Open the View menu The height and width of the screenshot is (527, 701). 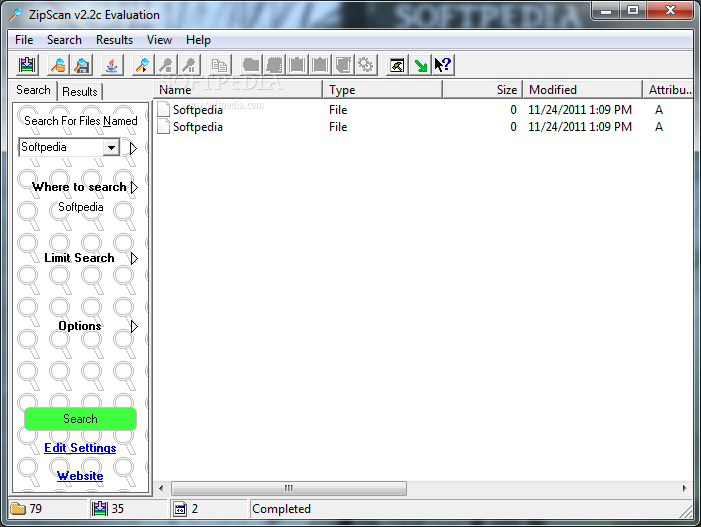tap(159, 40)
